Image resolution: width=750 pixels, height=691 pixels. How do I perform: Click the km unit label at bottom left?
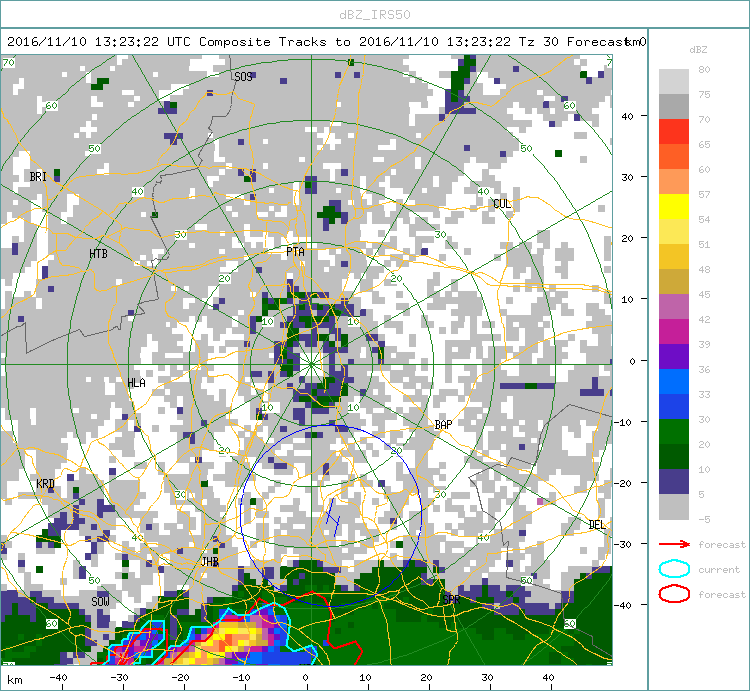coord(14,680)
